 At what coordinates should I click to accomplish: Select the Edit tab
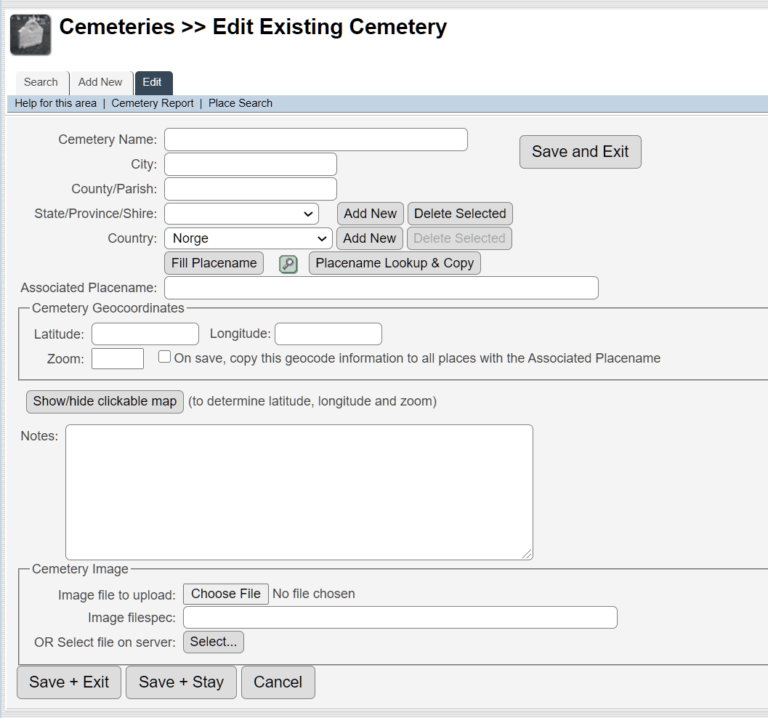[152, 82]
